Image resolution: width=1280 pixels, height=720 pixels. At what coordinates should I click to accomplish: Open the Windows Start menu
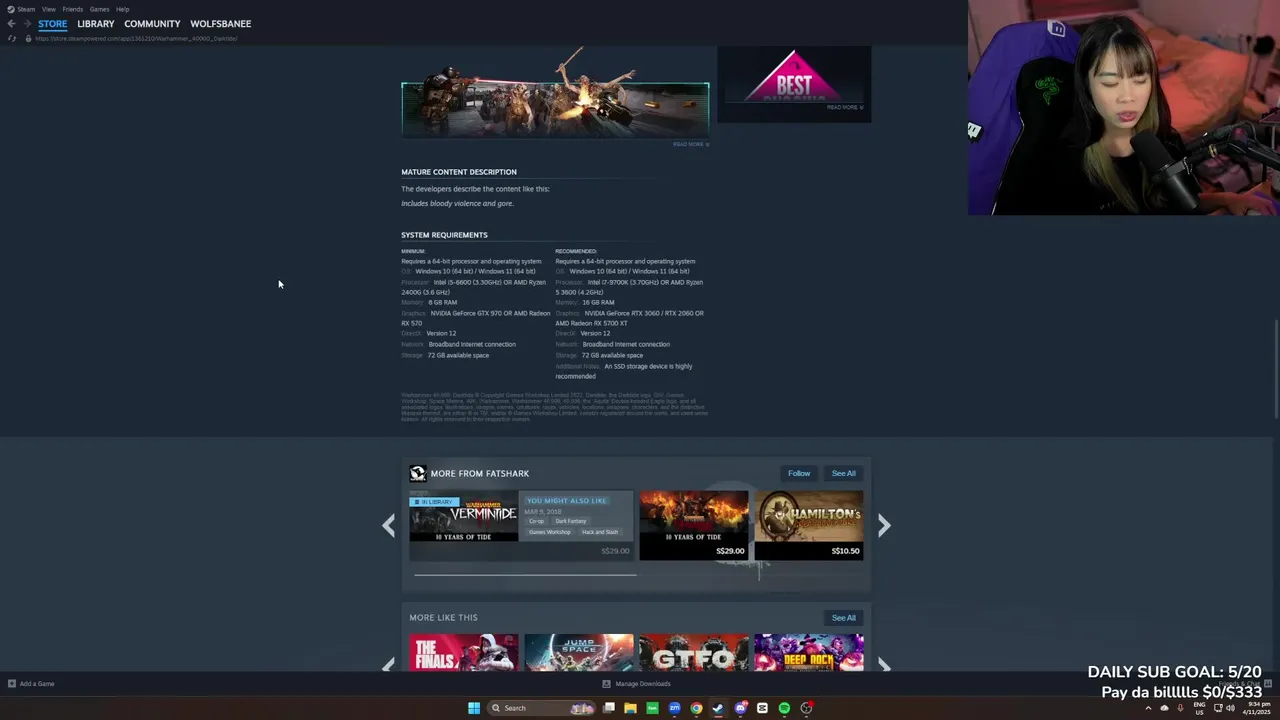474,708
